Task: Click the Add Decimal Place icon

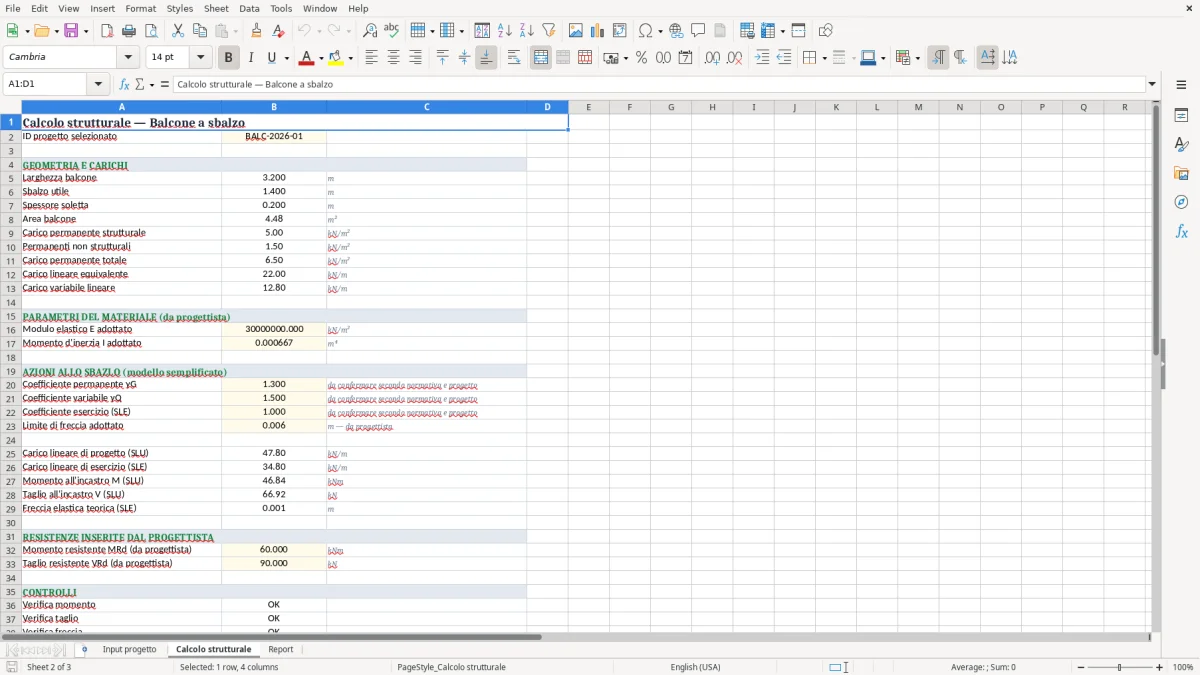Action: (712, 58)
